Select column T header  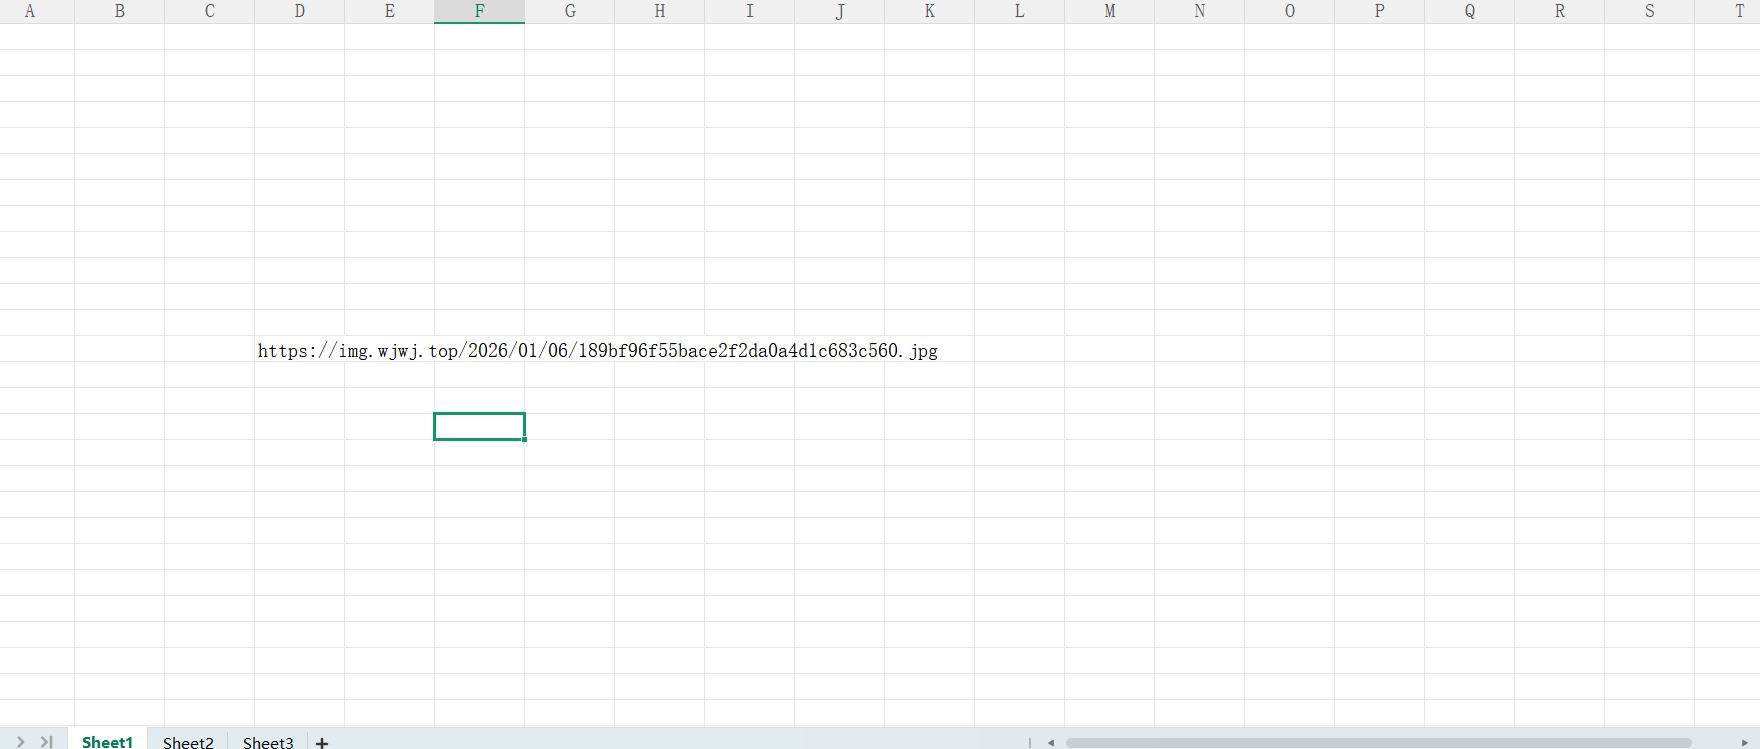[1728, 11]
